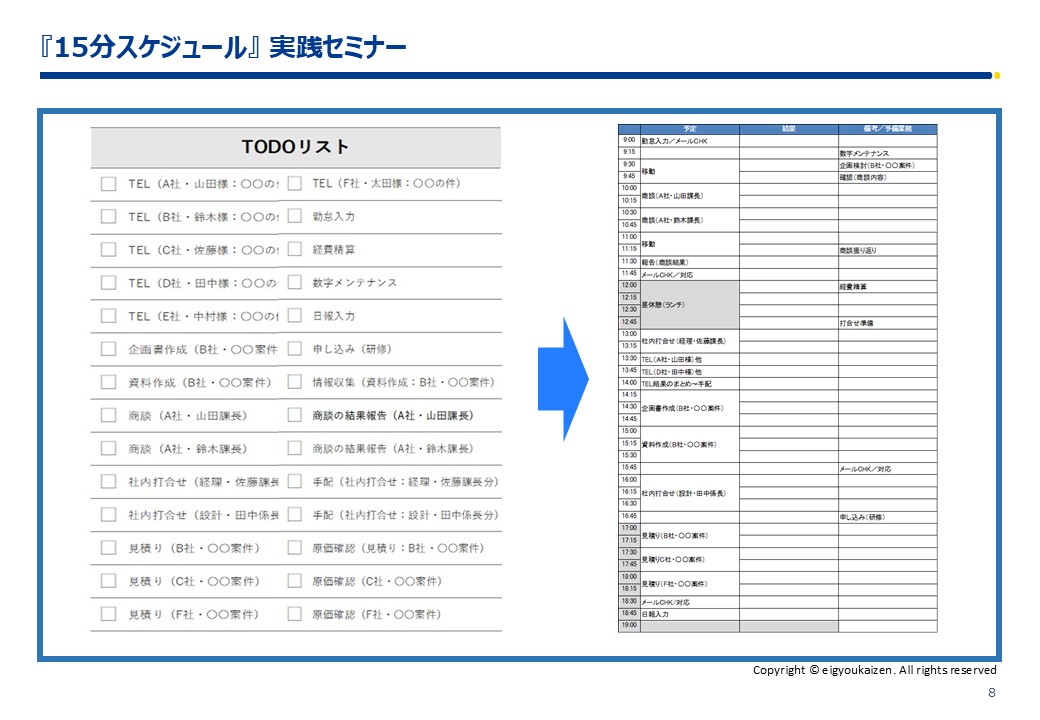Check the 経費精算 checkbox in TODO list
1040x720 pixels.
click(294, 250)
